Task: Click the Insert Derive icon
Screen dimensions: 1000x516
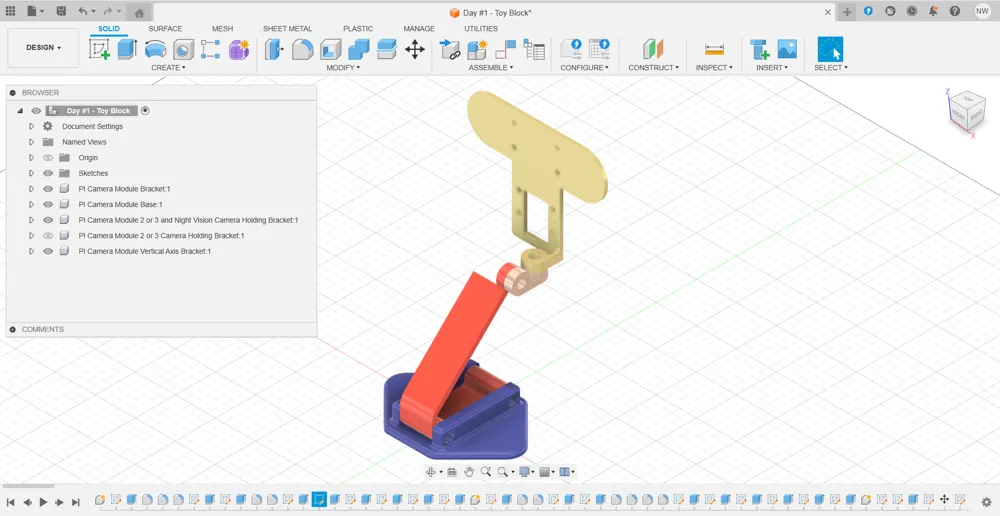Action: (x=759, y=49)
